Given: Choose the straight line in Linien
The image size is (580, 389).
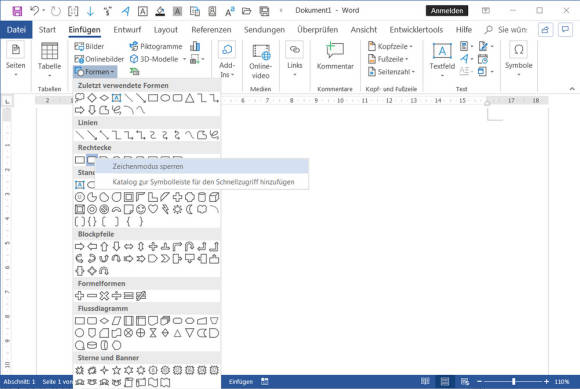Looking at the screenshot, I should pyautogui.click(x=80, y=135).
